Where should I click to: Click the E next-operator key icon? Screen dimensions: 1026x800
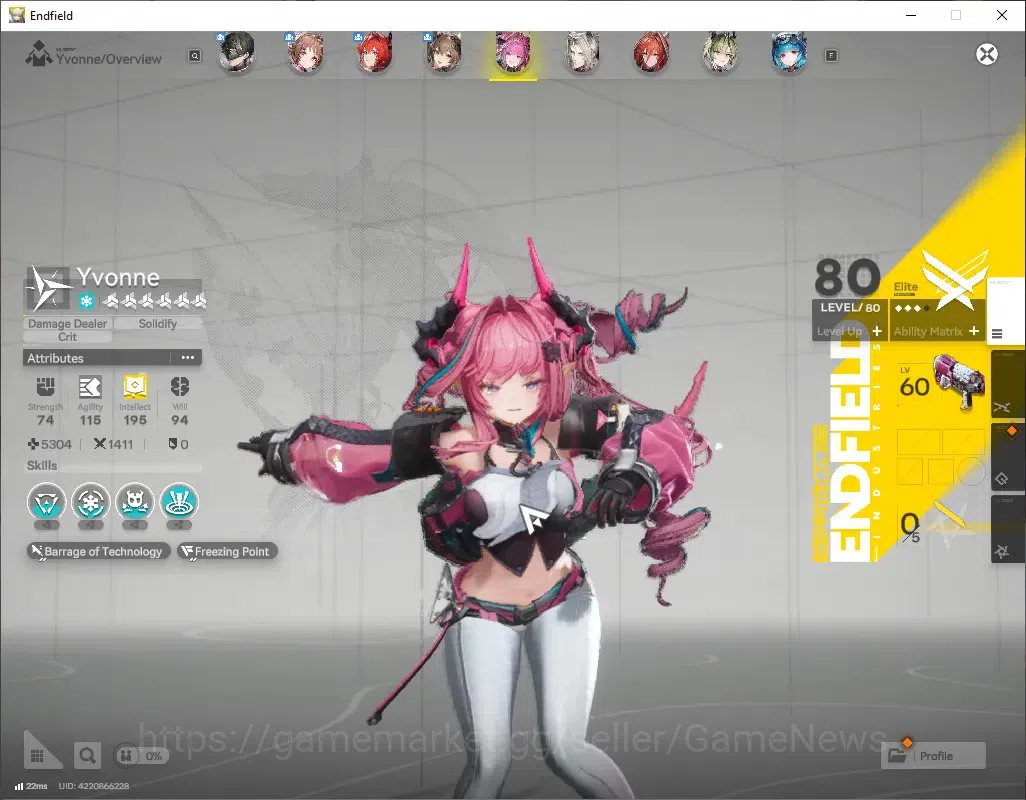[x=831, y=56]
